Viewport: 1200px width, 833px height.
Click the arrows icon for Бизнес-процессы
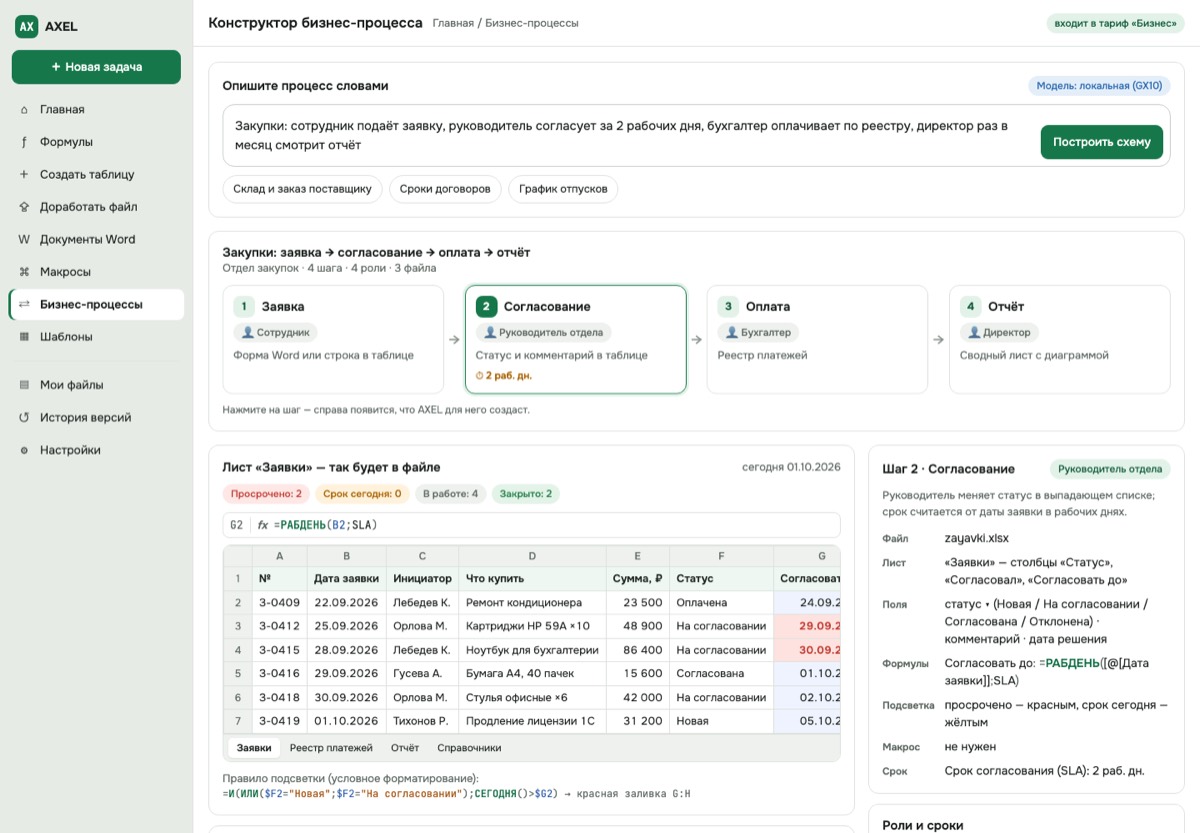pos(24,305)
